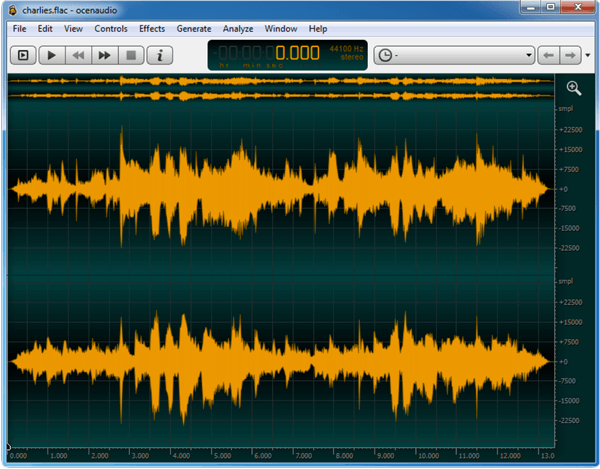Screen dimensions: 600x469
Task: Click the Rewind button
Action: [x=77, y=54]
